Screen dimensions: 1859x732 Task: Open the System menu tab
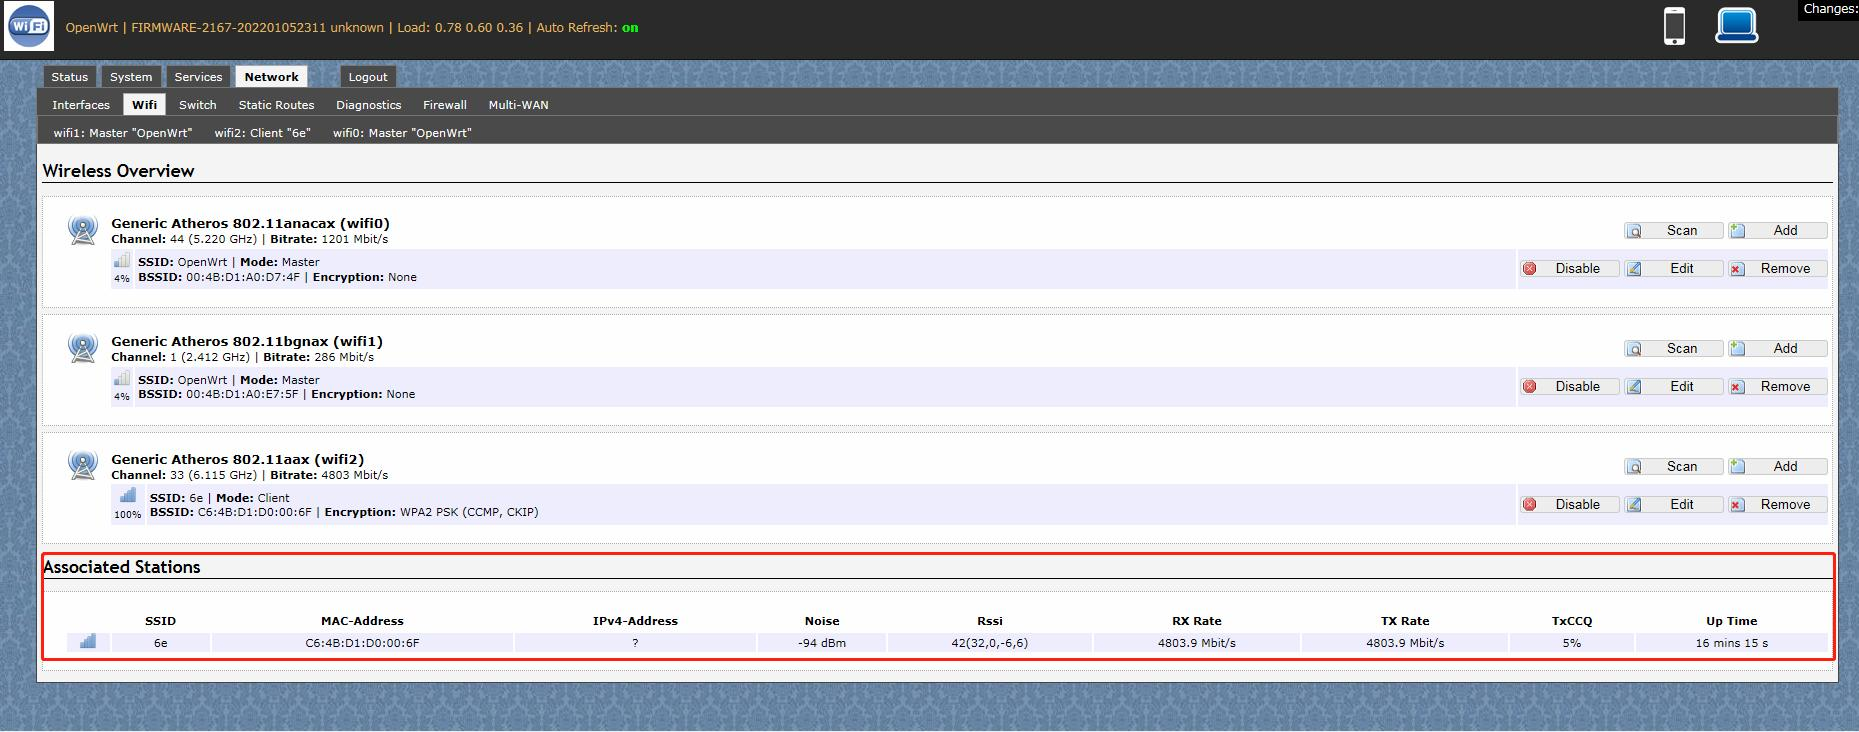click(x=131, y=77)
